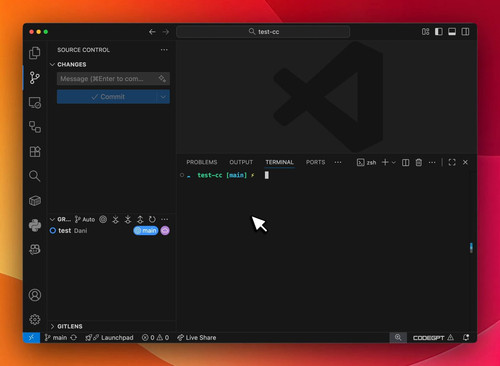Click the graph target circle icon
The width and height of the screenshot is (500, 366).
pos(103,219)
